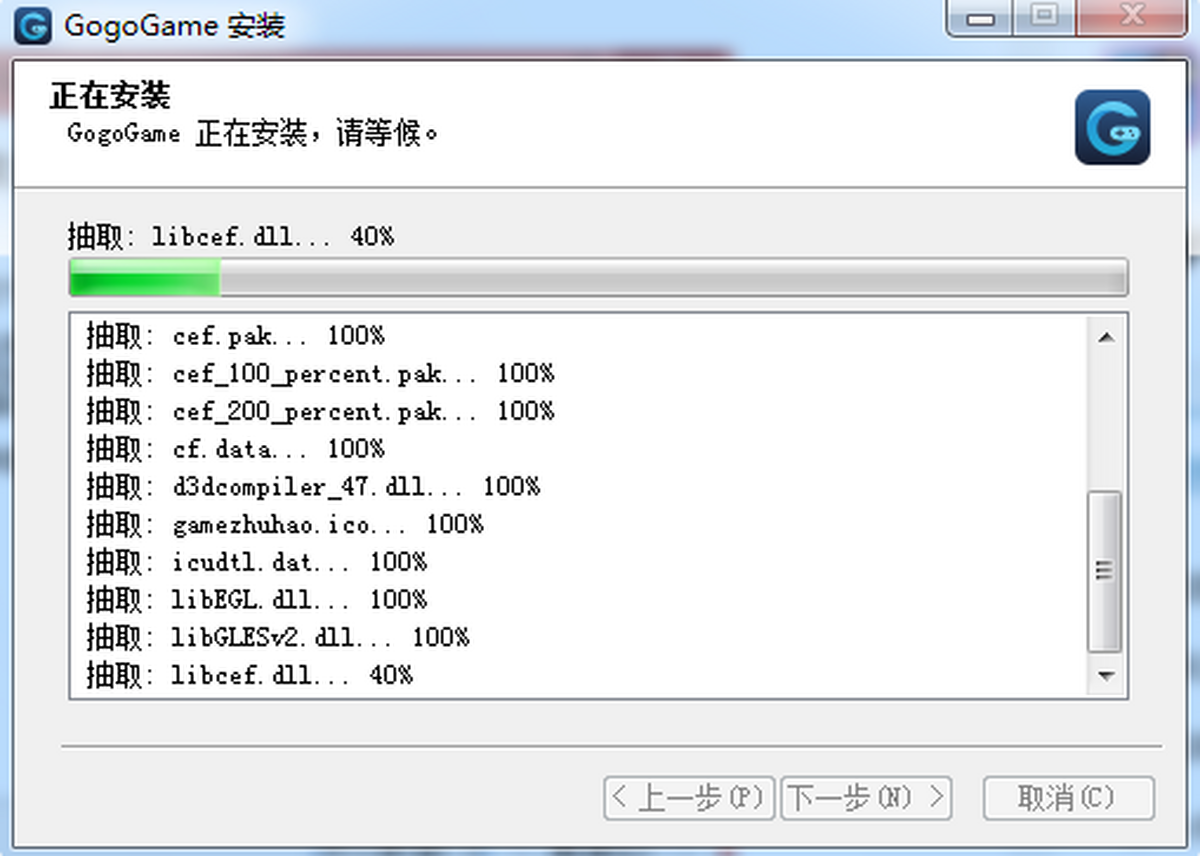Click scroll down arrow in log list
The width and height of the screenshot is (1200, 856).
(x=1105, y=676)
